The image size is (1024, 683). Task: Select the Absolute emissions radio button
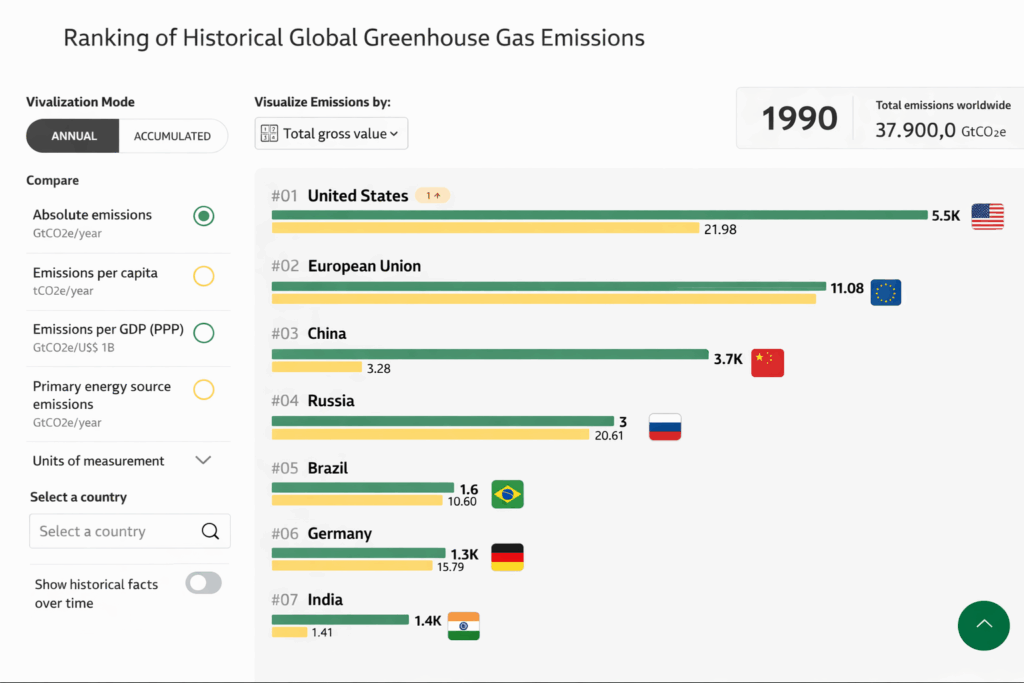click(203, 216)
